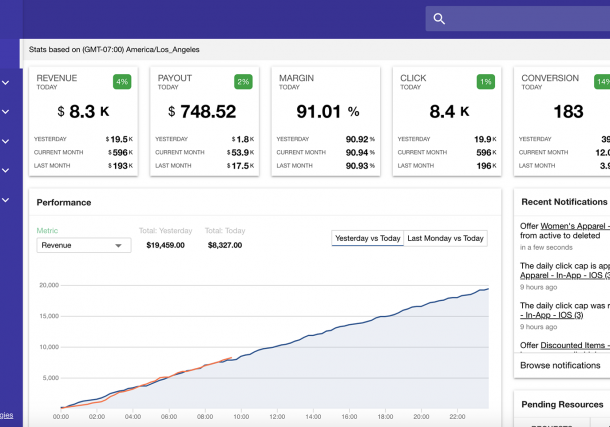Click the green 1% badge on Click card
This screenshot has height=427, width=610.
(x=485, y=82)
